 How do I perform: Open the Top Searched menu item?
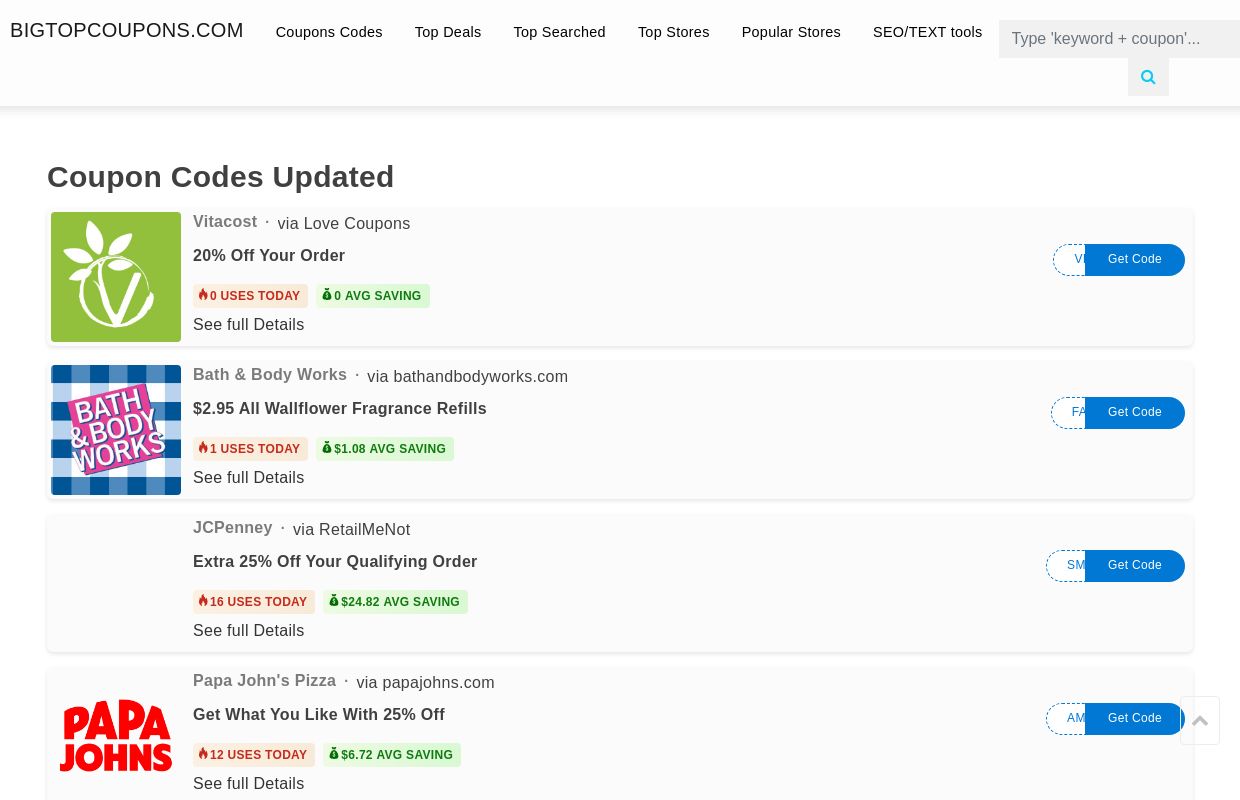[560, 32]
